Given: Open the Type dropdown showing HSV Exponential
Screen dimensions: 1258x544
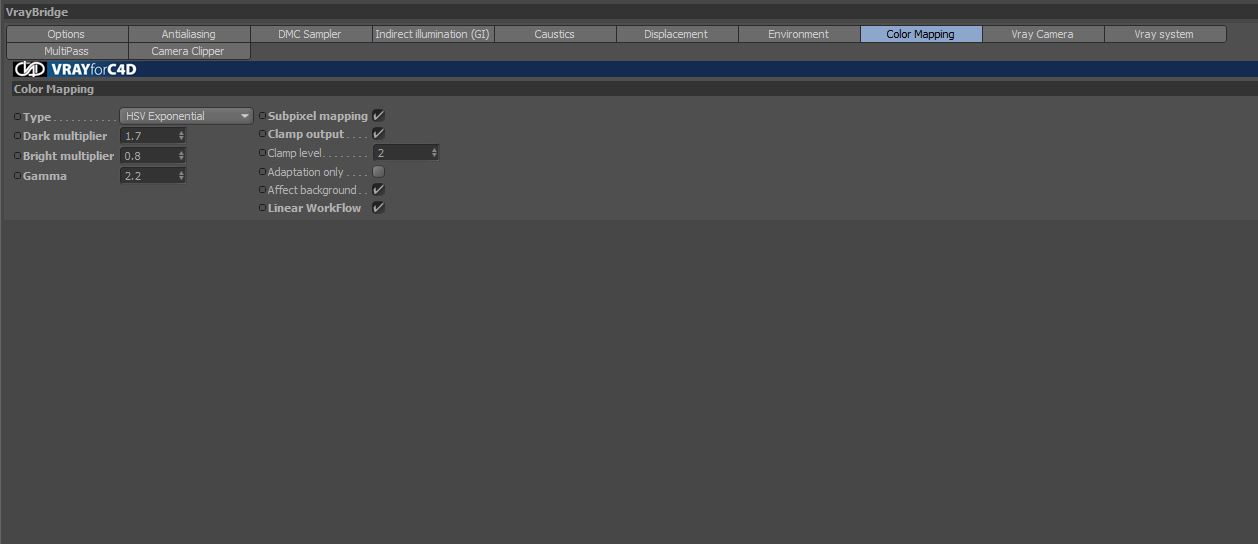Looking at the screenshot, I should (186, 116).
